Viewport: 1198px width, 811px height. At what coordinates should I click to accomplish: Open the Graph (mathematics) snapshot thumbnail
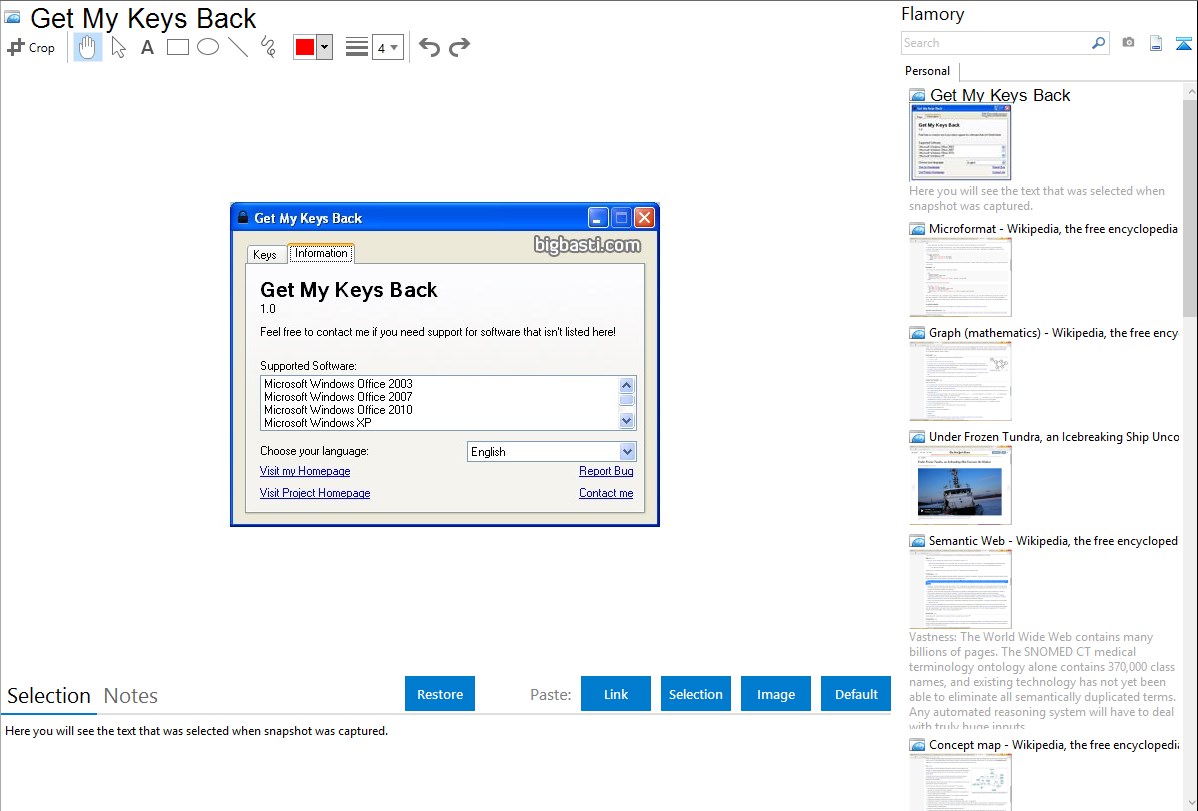point(960,381)
